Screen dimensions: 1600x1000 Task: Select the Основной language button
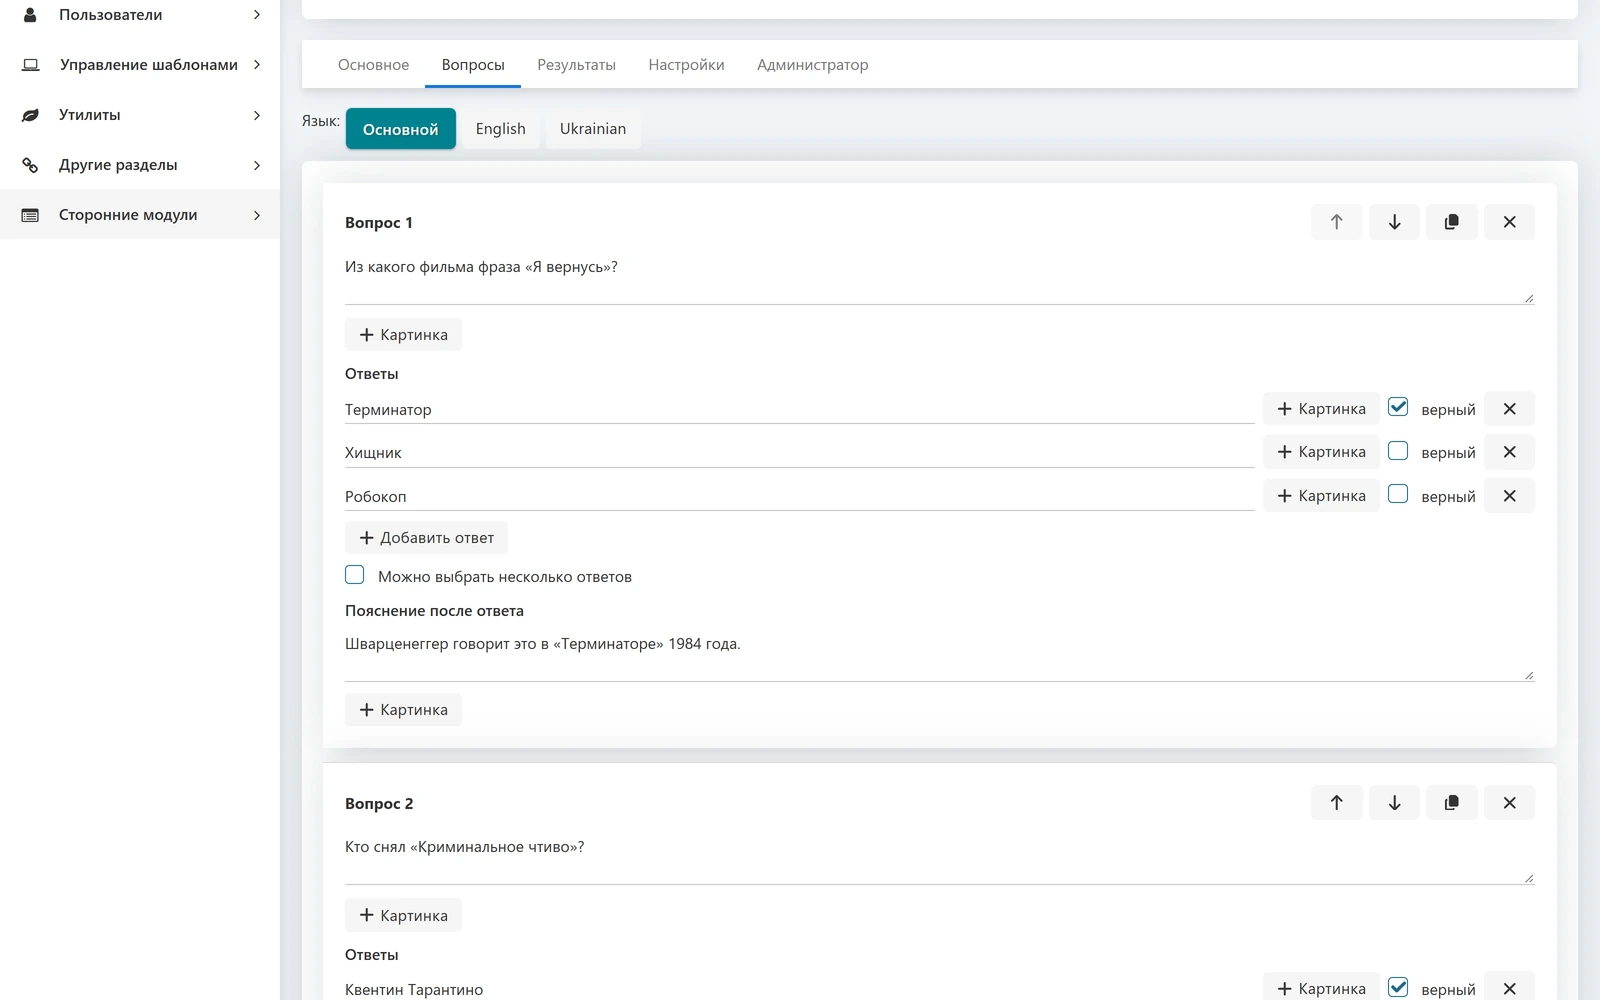tap(401, 129)
